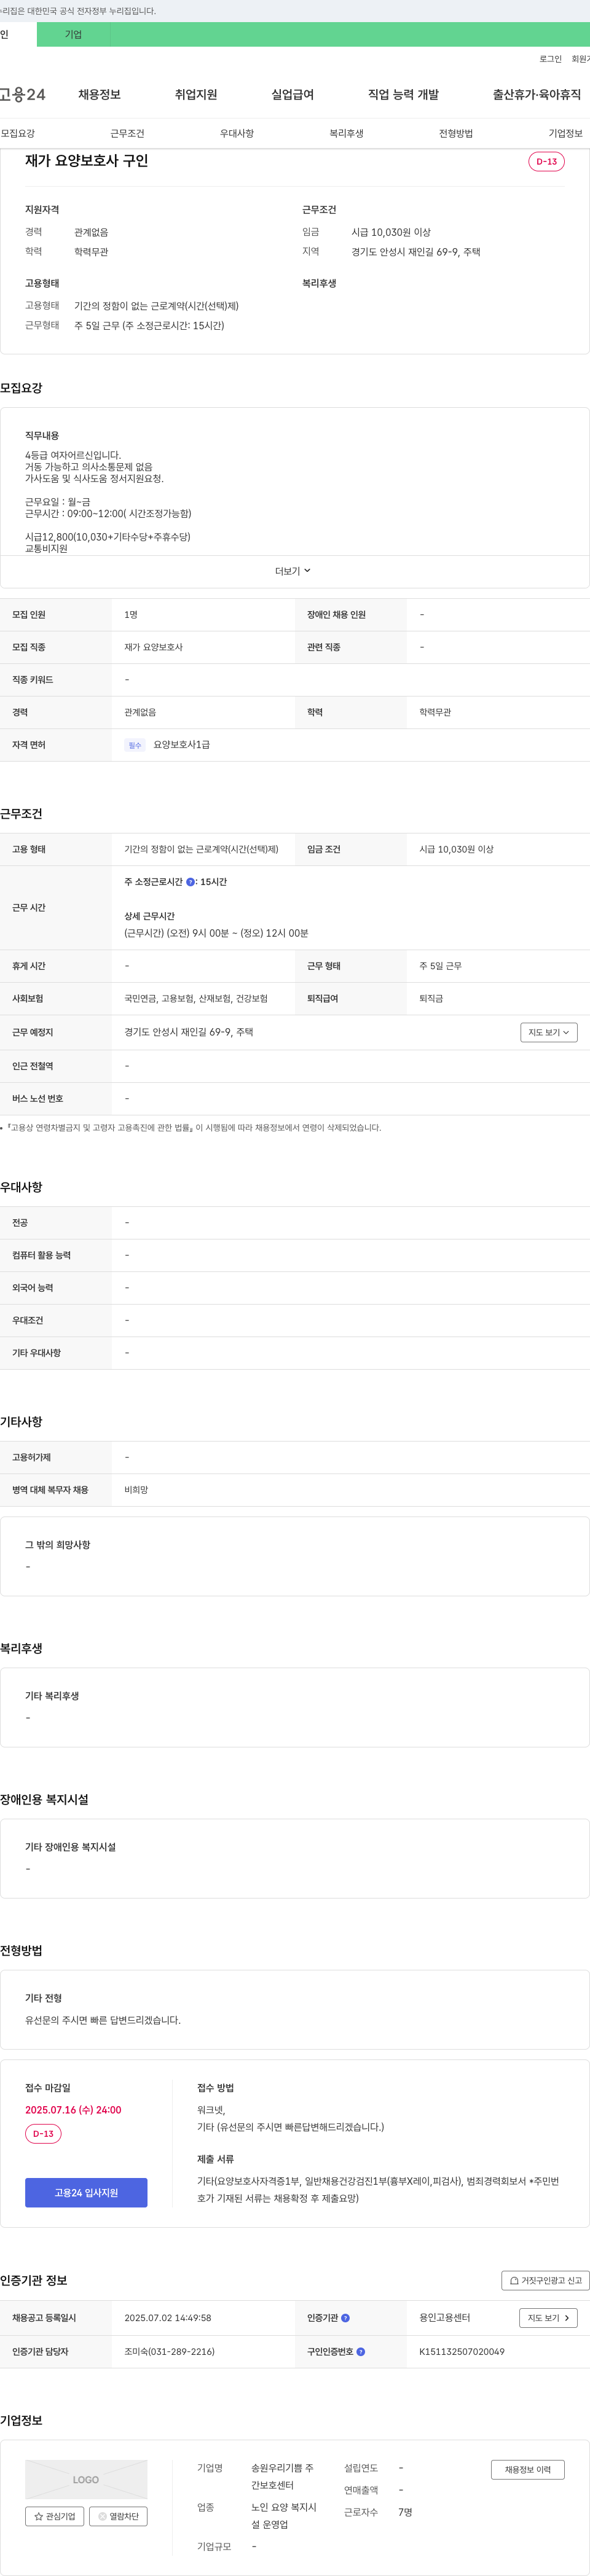Click the help icon next to 주 소정근로시간

tap(191, 882)
